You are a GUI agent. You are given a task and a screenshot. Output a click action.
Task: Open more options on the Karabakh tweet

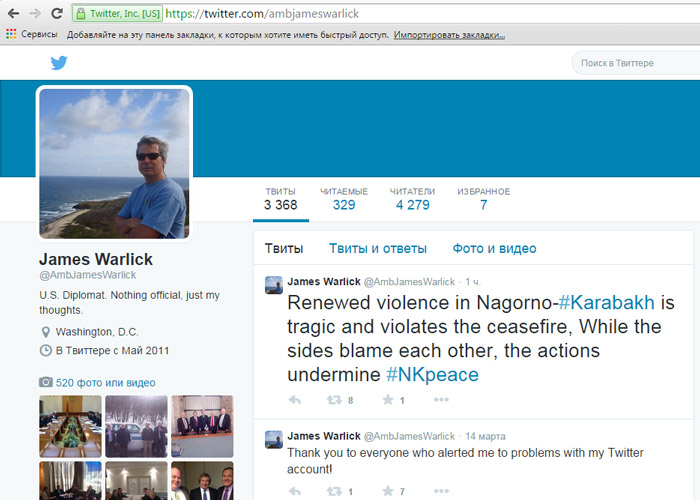coord(441,400)
